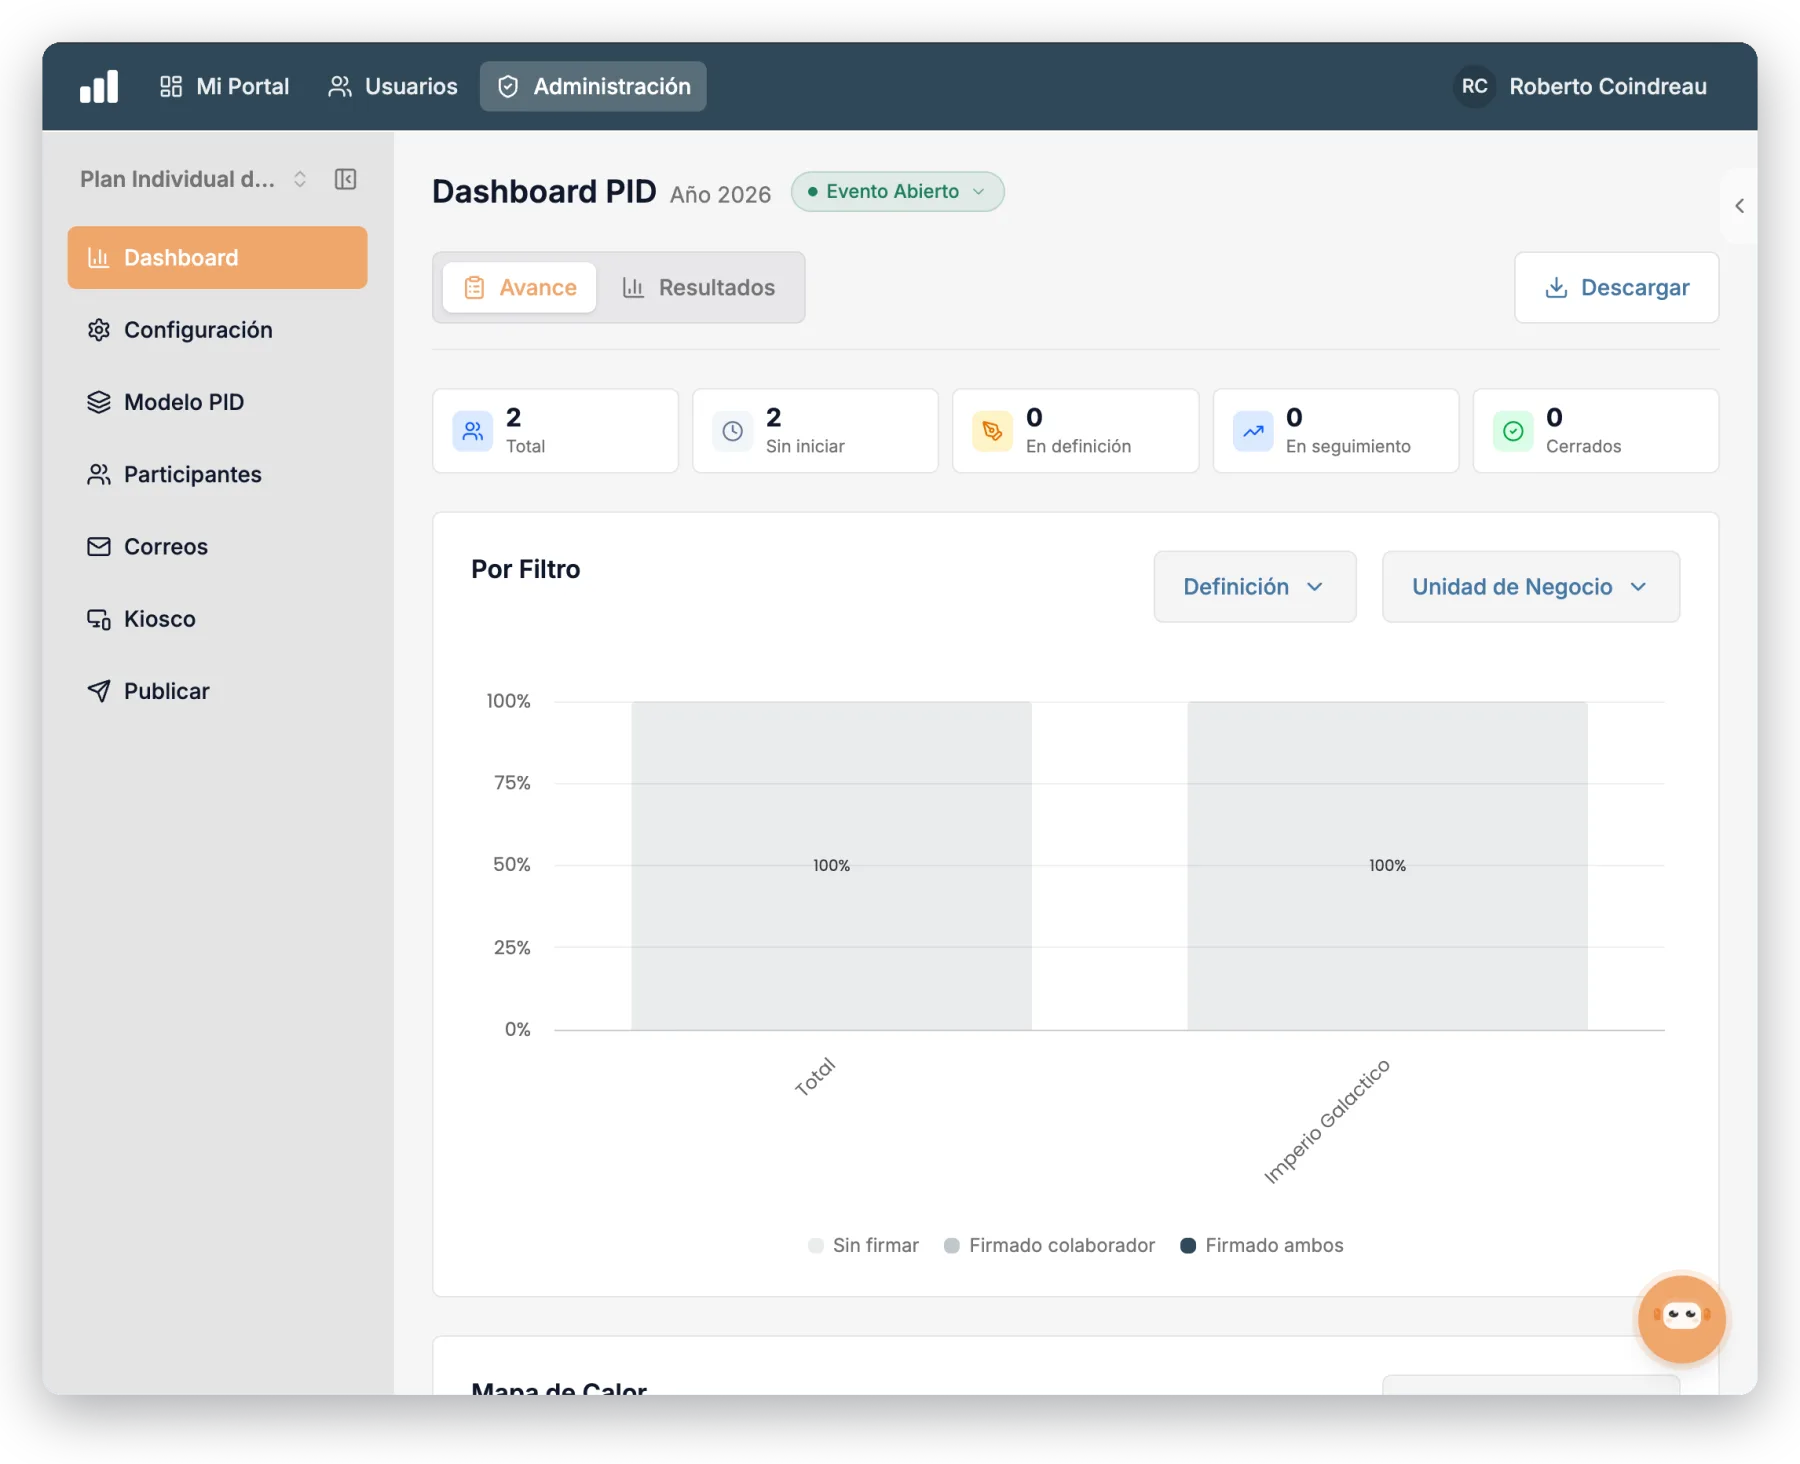The image size is (1800, 1464).
Task: Open the Evento Abierto status dropdown
Action: point(897,191)
